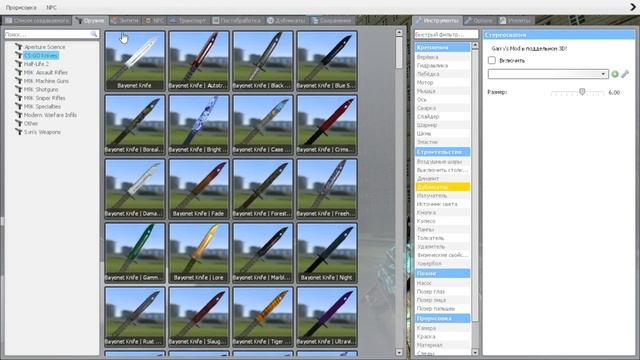Open the Прорисовка menu in top bar
Screen dimensions: 640x360
21,7
